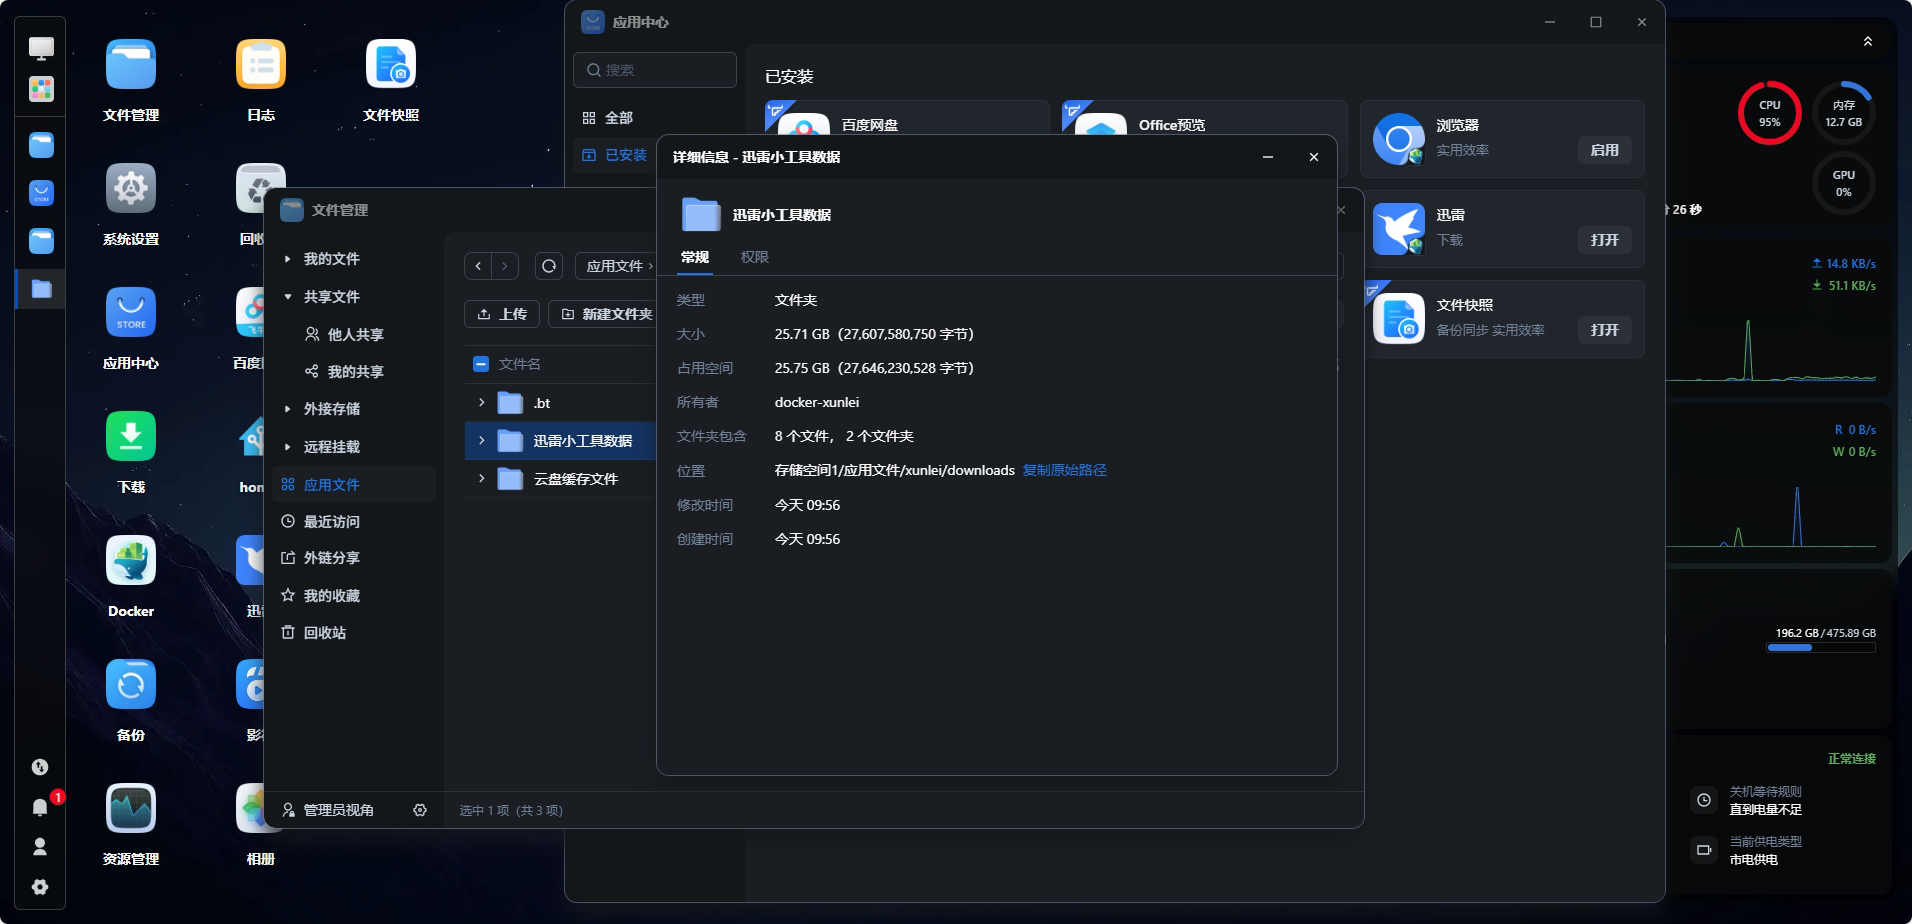Open the 应用中心 desktop icon
Viewport: 1912px width, 924px height.
(131, 313)
